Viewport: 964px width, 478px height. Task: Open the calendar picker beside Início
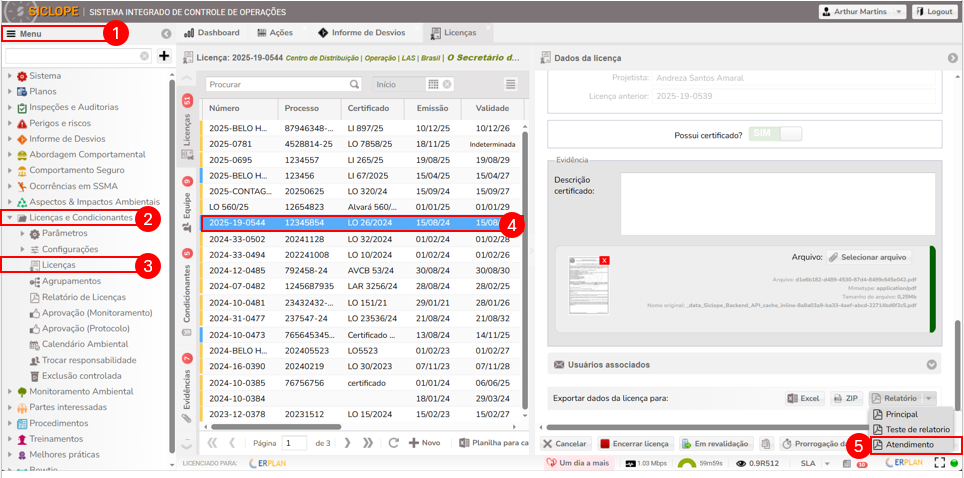[x=447, y=85]
